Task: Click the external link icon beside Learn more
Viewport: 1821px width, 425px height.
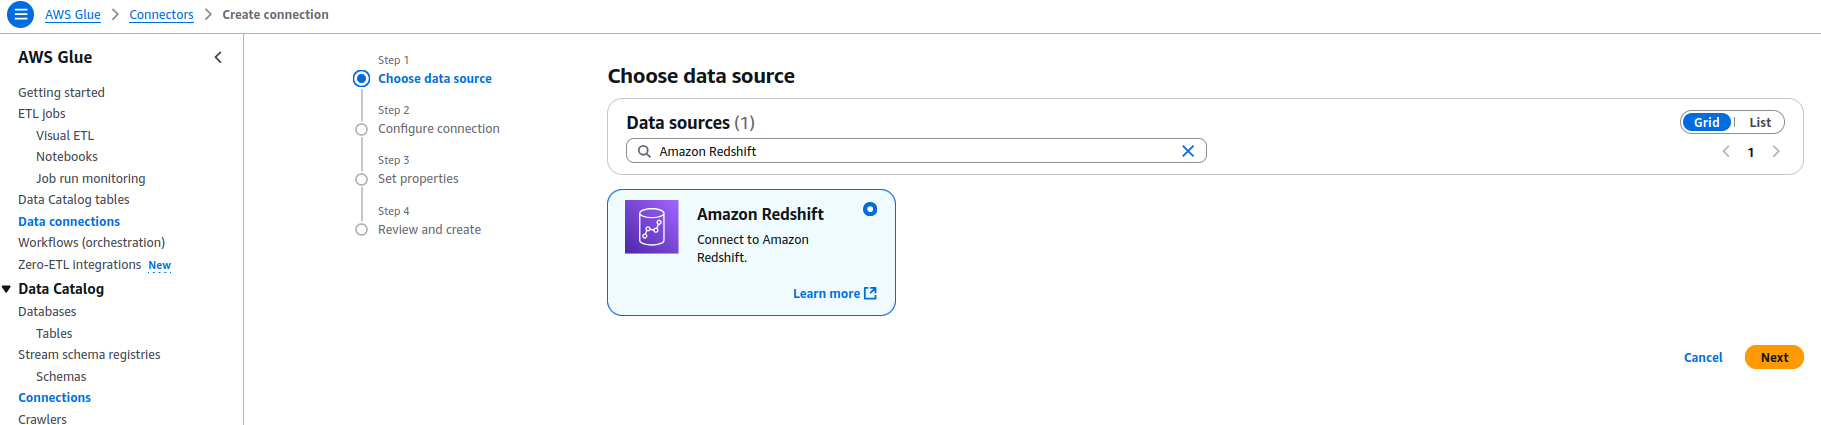Action: (870, 294)
